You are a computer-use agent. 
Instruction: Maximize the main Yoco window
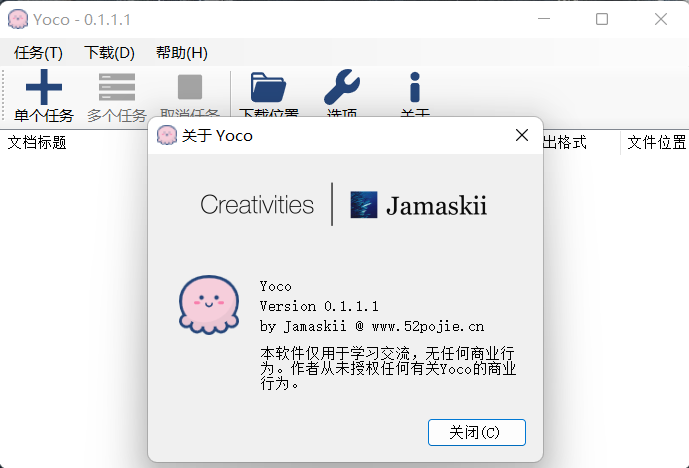coord(602,19)
